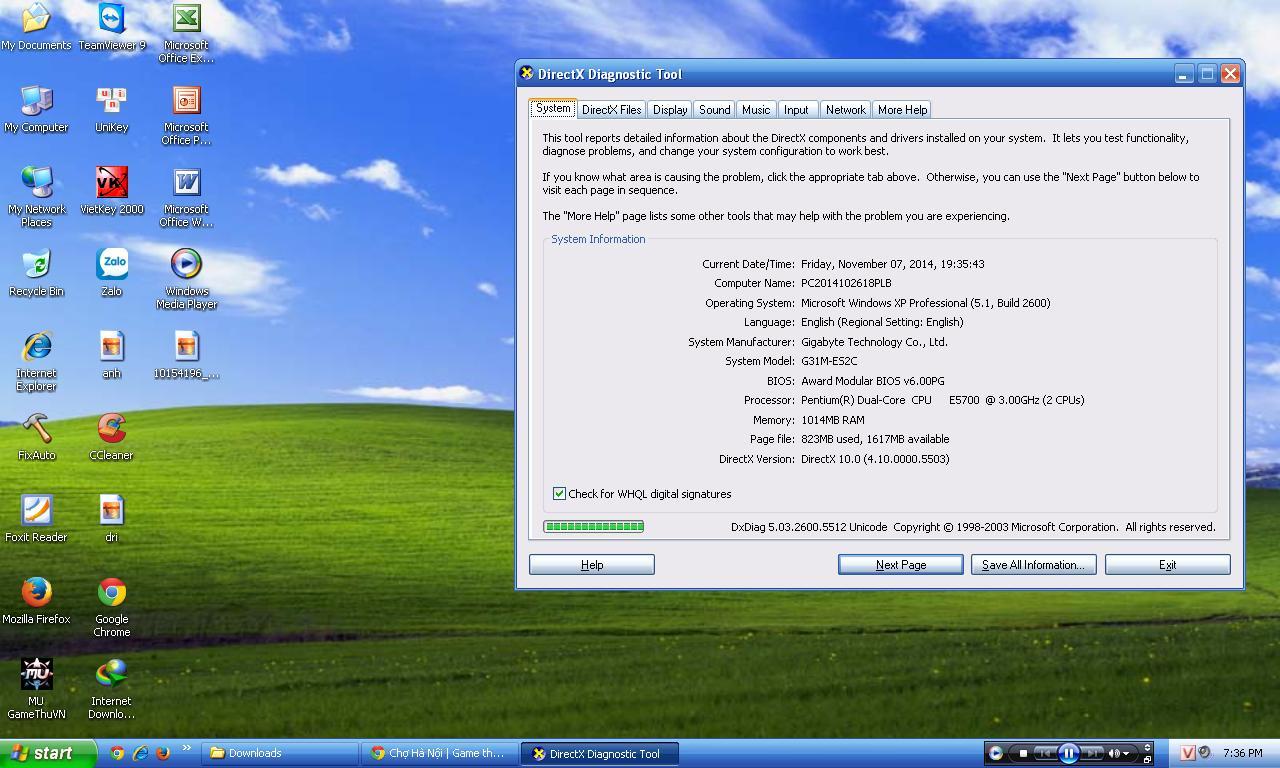Image resolution: width=1280 pixels, height=768 pixels.
Task: Stop playback in taskbar media player
Action: pyautogui.click(x=1023, y=754)
